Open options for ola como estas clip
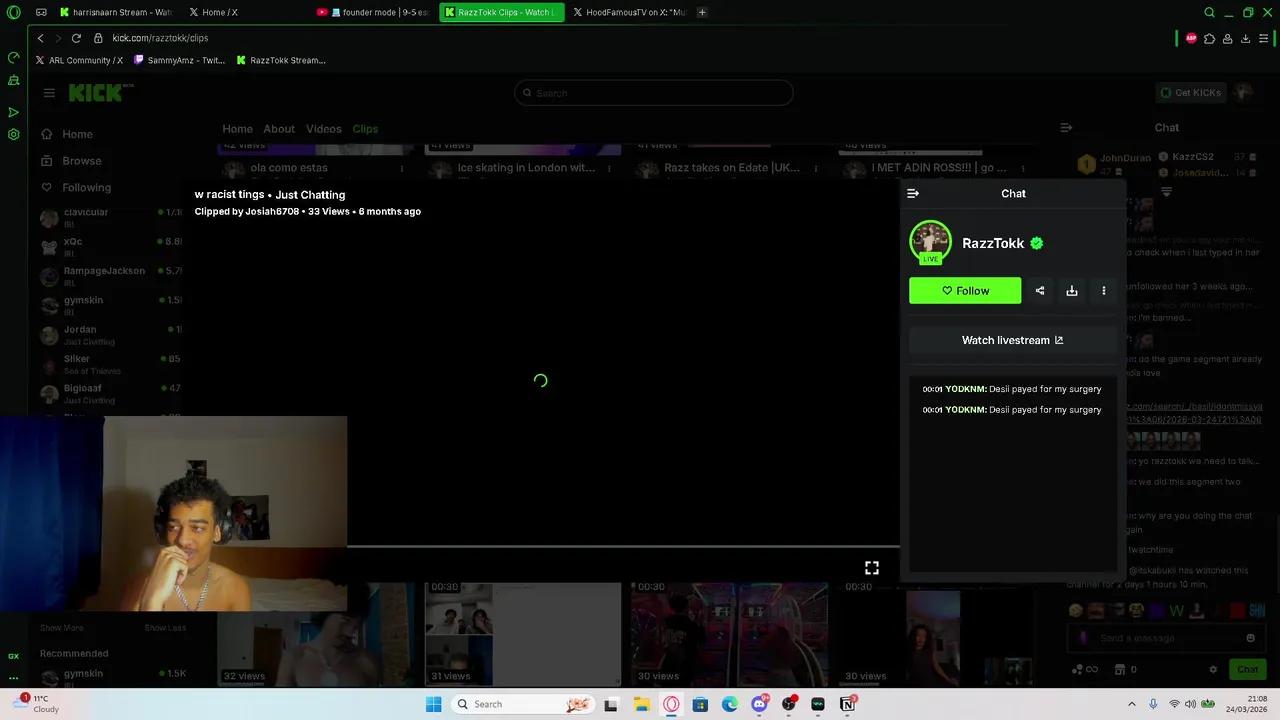Screen dimensions: 1280x720 tap(402, 168)
